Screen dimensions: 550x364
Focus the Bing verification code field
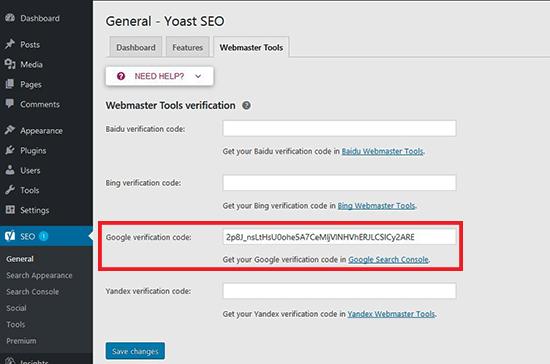coord(339,183)
